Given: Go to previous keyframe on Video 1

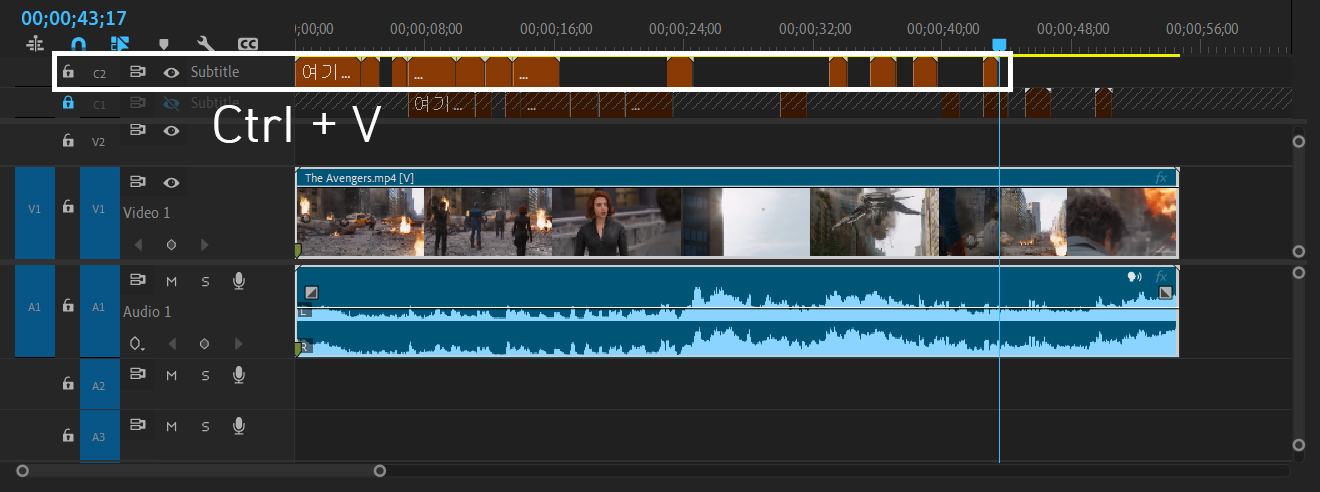Looking at the screenshot, I should 138,244.
